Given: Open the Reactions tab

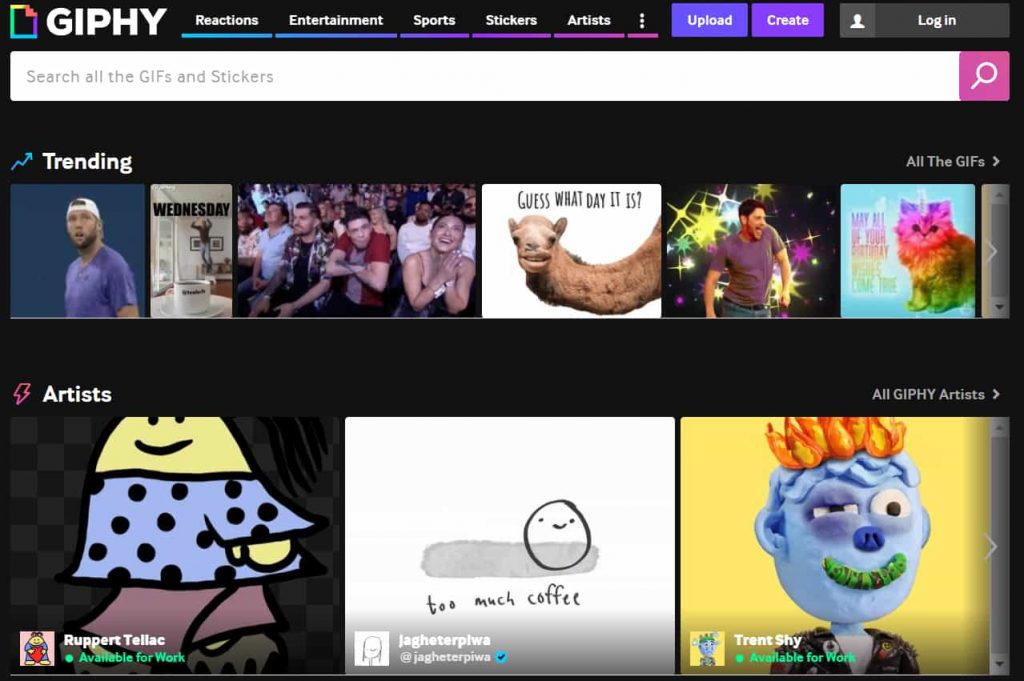Looking at the screenshot, I should 227,20.
